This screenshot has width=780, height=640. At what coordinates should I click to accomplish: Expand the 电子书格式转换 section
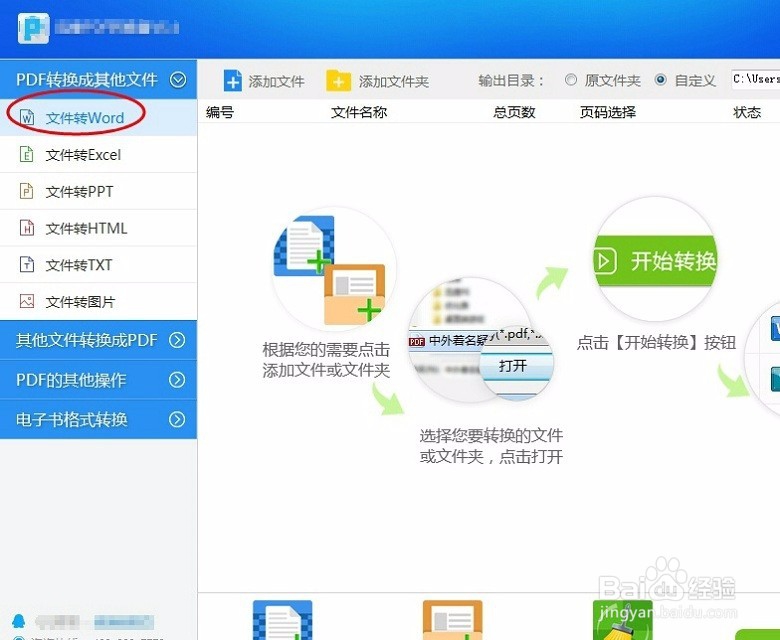[98, 420]
